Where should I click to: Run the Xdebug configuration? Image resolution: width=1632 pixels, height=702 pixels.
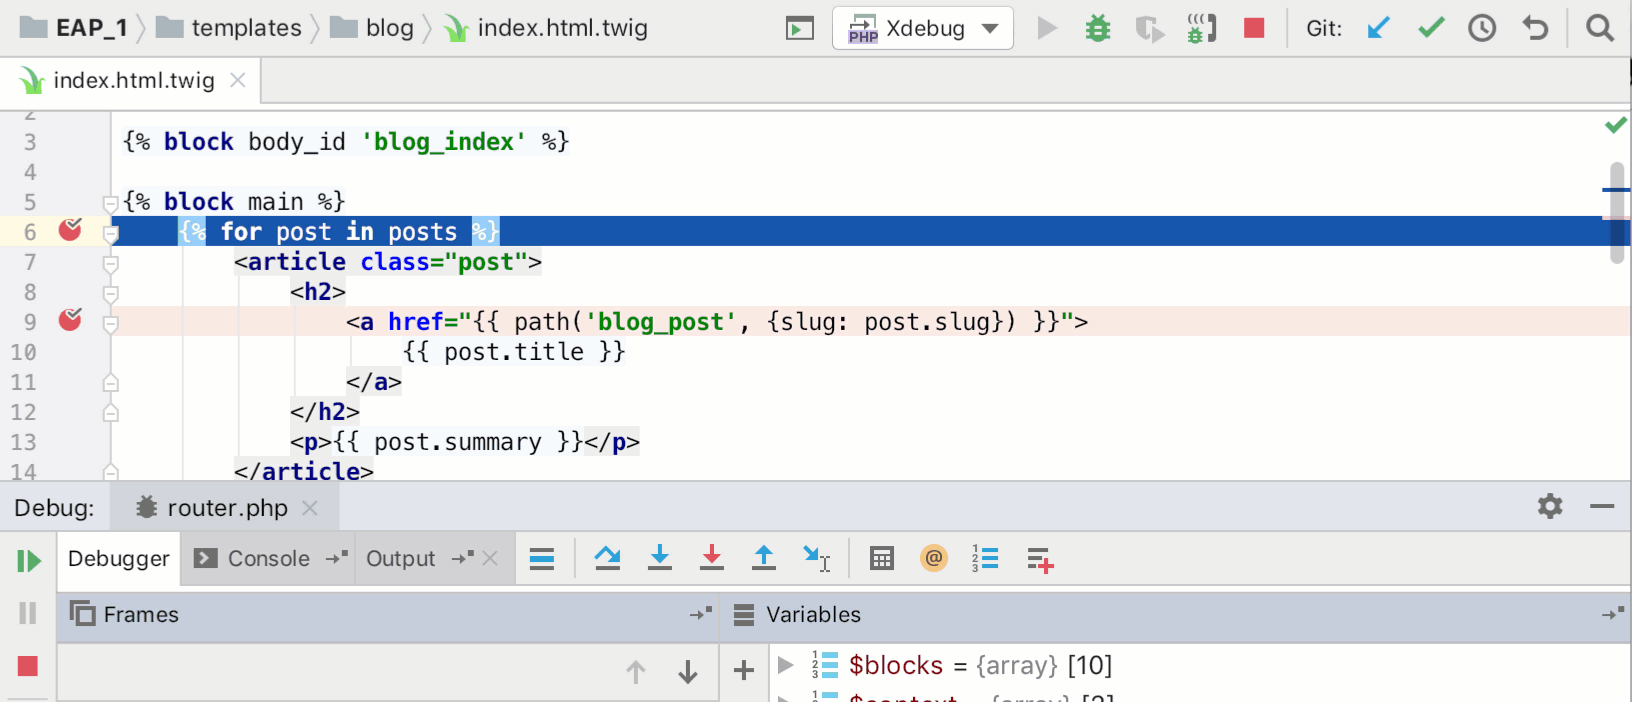click(x=1047, y=28)
